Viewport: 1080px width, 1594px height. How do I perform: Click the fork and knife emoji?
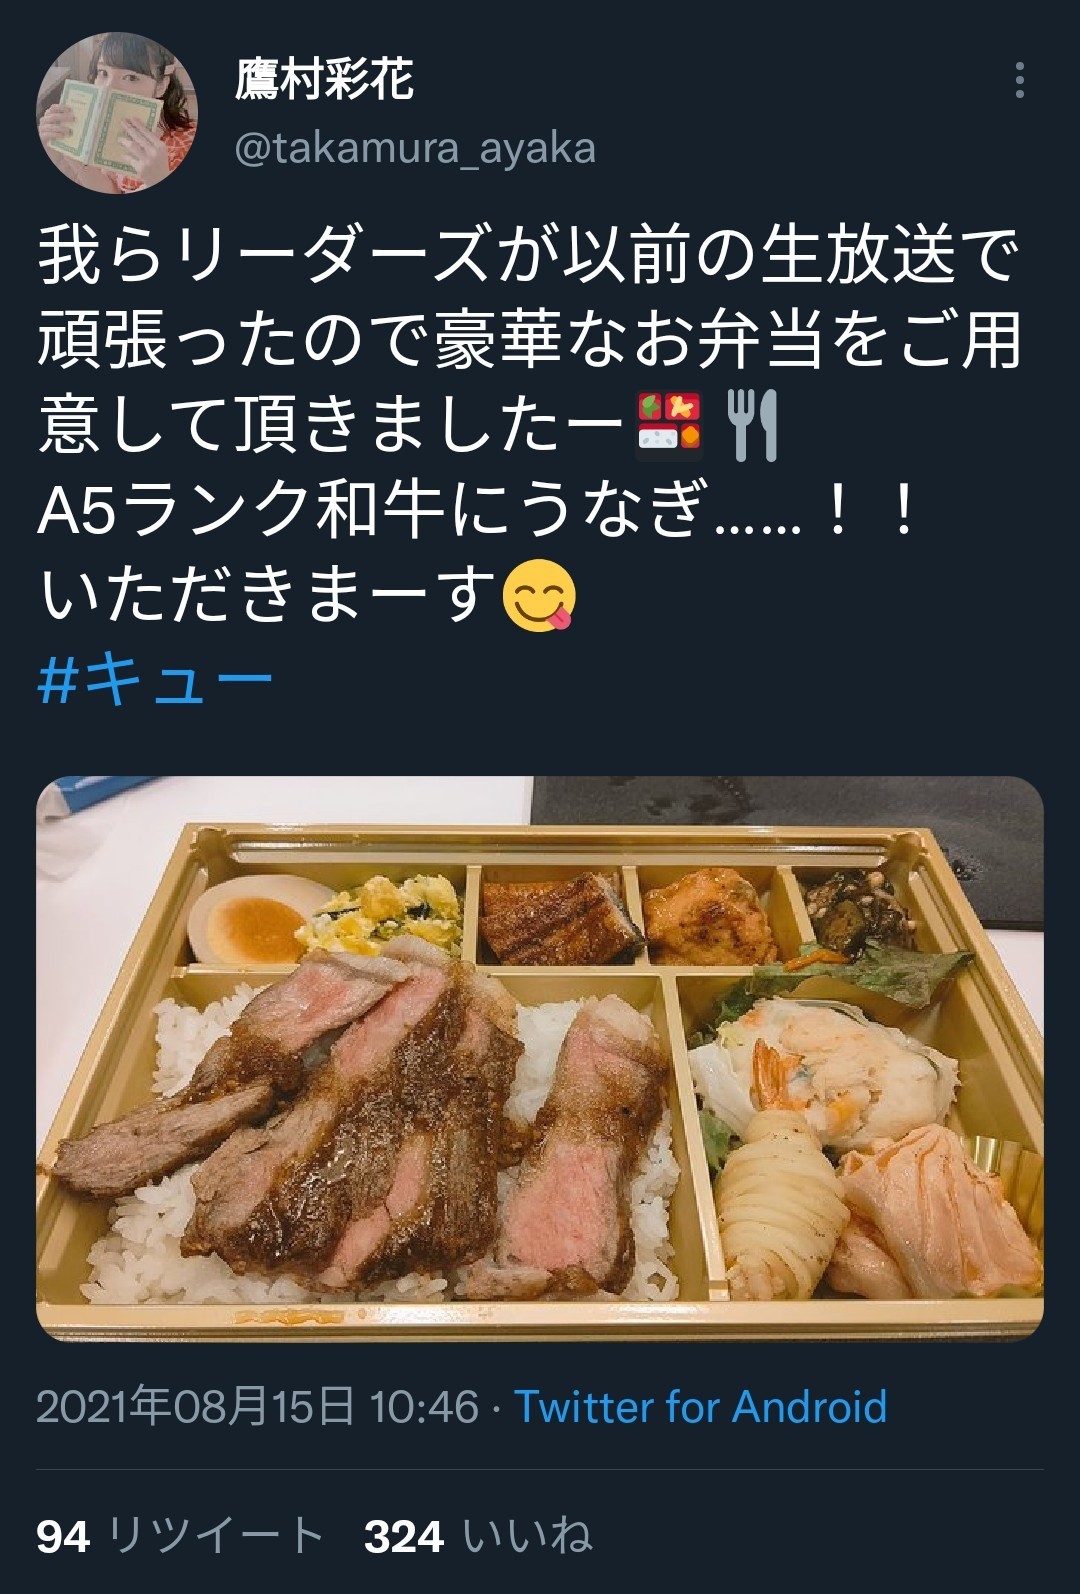[x=752, y=426]
